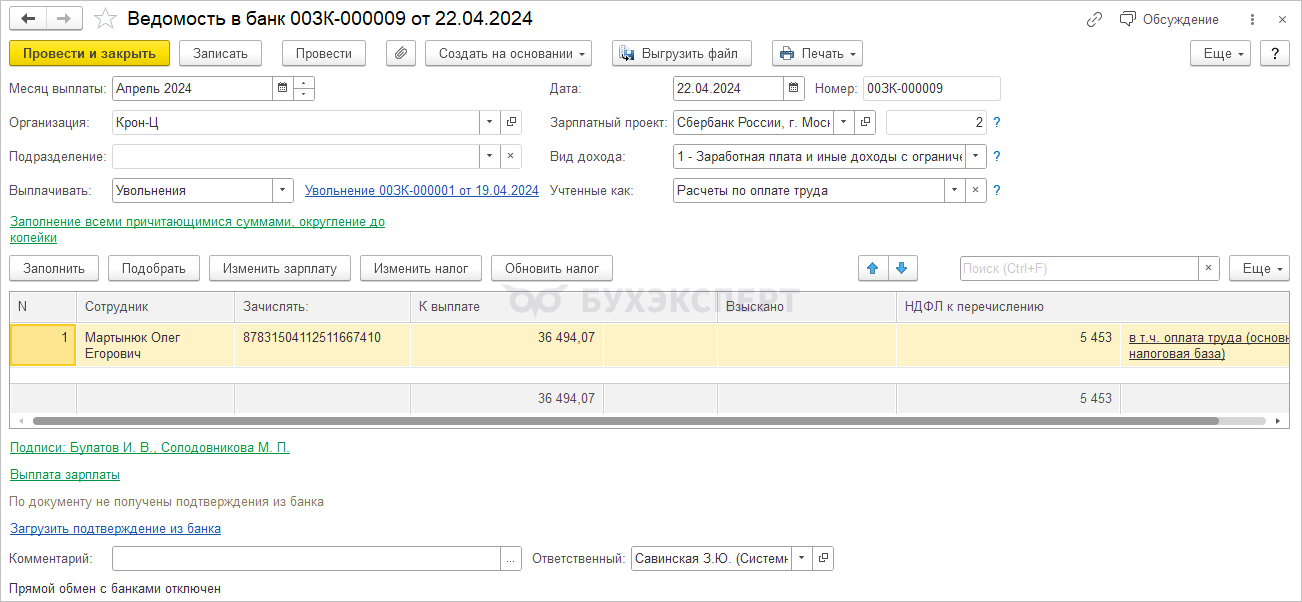Click Изменить зарплату button
Image resolution: width=1302 pixels, height=602 pixels.
(x=280, y=268)
